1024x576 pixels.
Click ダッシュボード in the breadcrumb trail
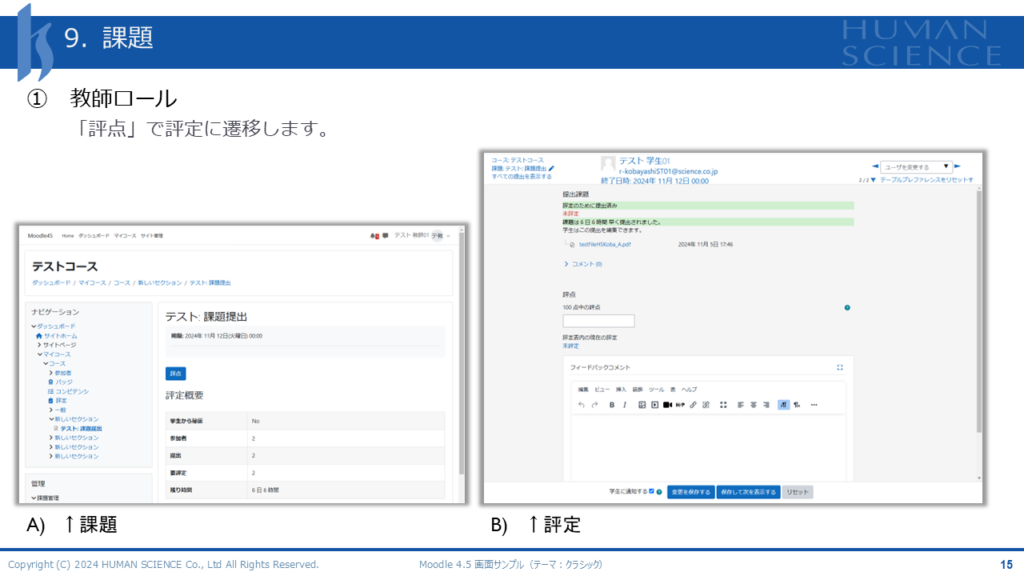click(51, 283)
